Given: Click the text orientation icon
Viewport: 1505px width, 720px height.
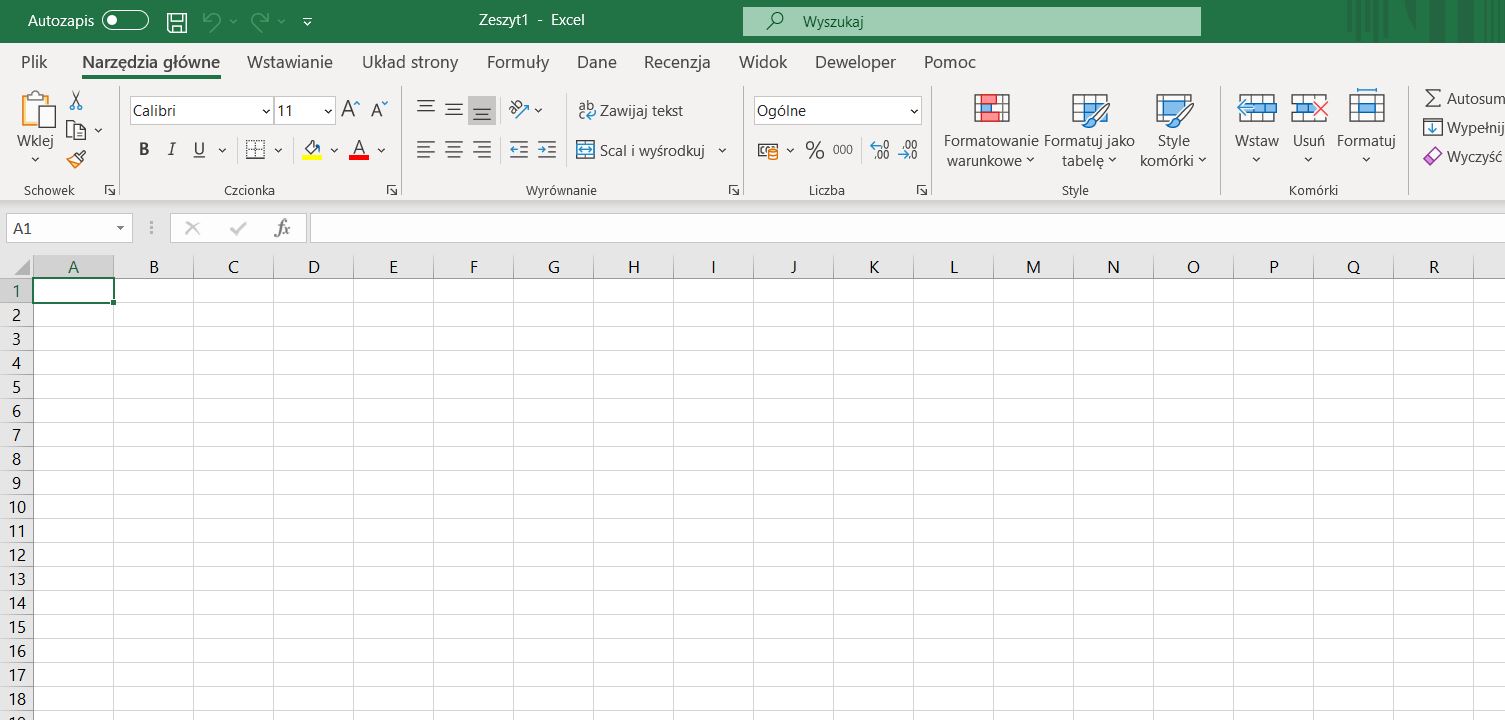Looking at the screenshot, I should click(x=519, y=110).
